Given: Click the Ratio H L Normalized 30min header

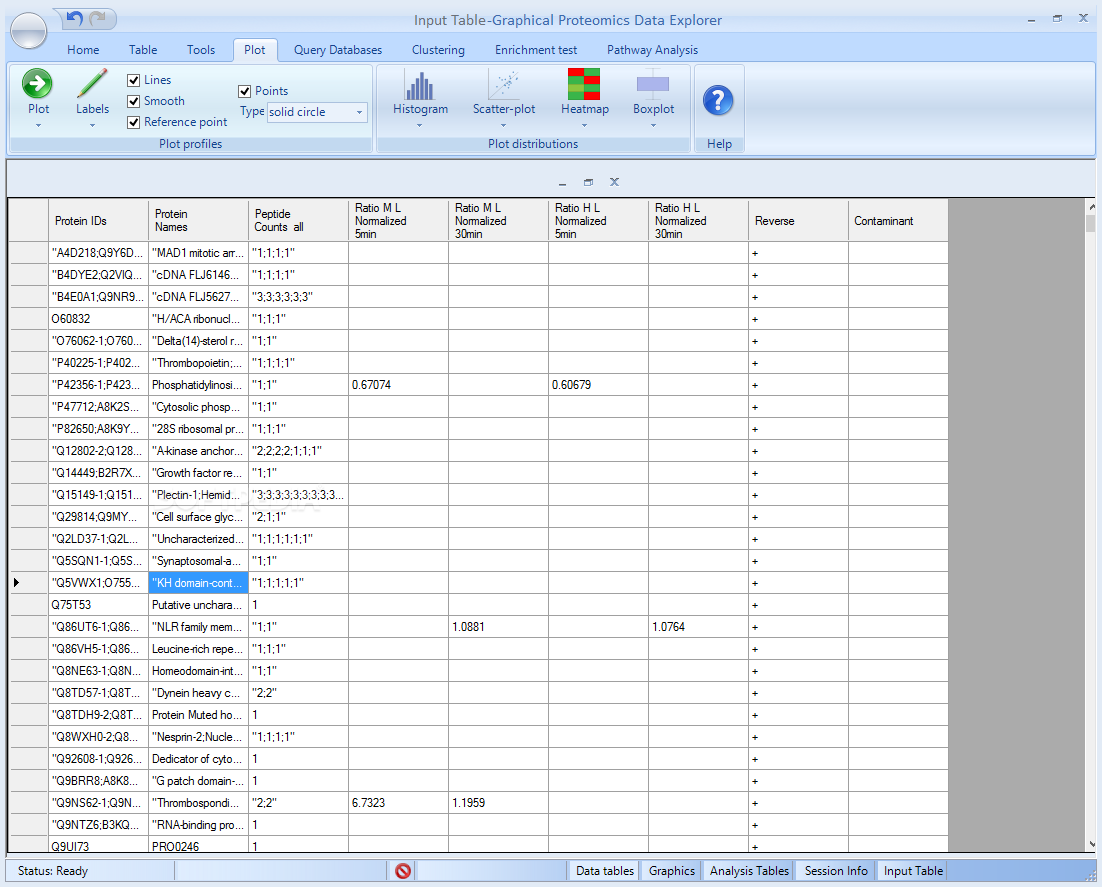Looking at the screenshot, I should (699, 221).
